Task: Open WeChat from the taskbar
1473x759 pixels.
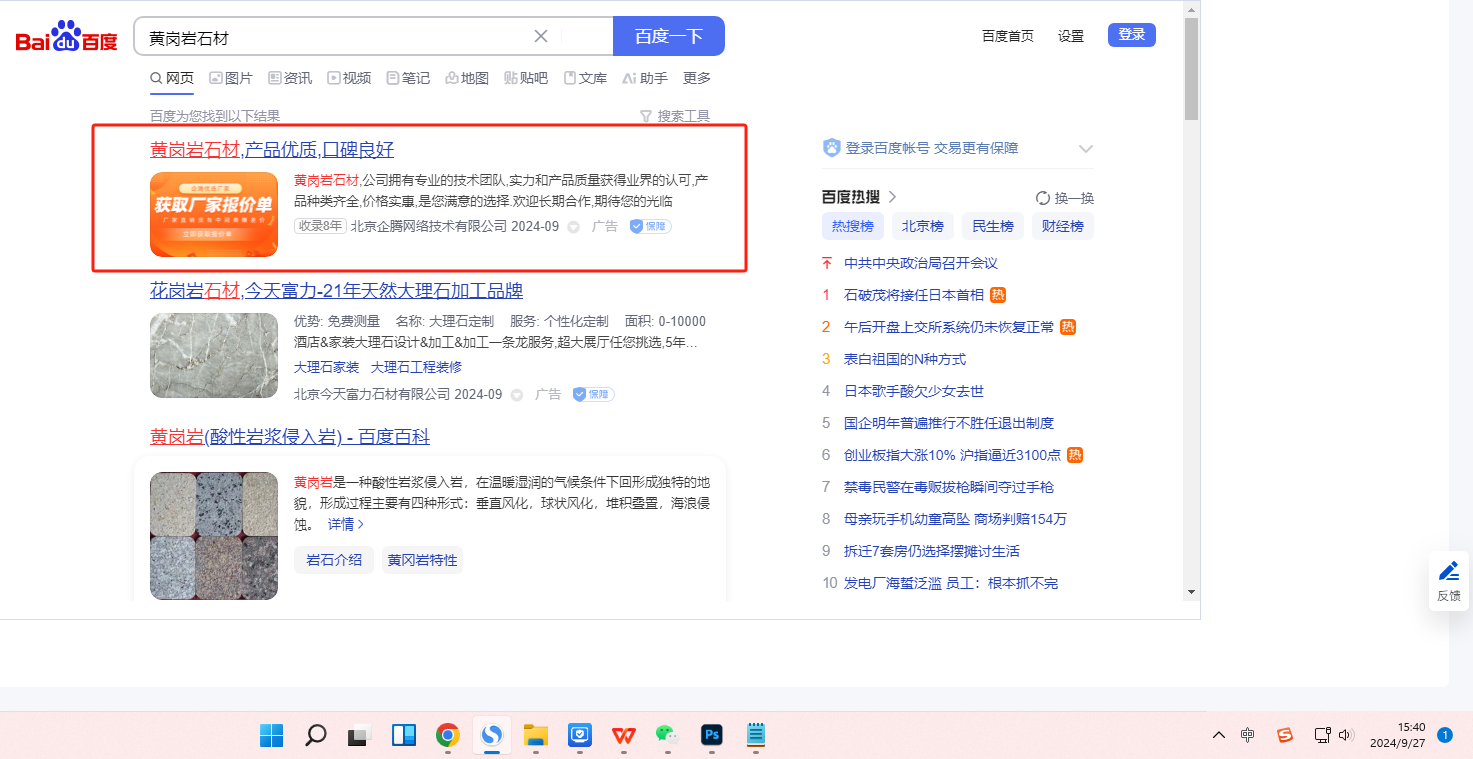Action: click(x=667, y=736)
